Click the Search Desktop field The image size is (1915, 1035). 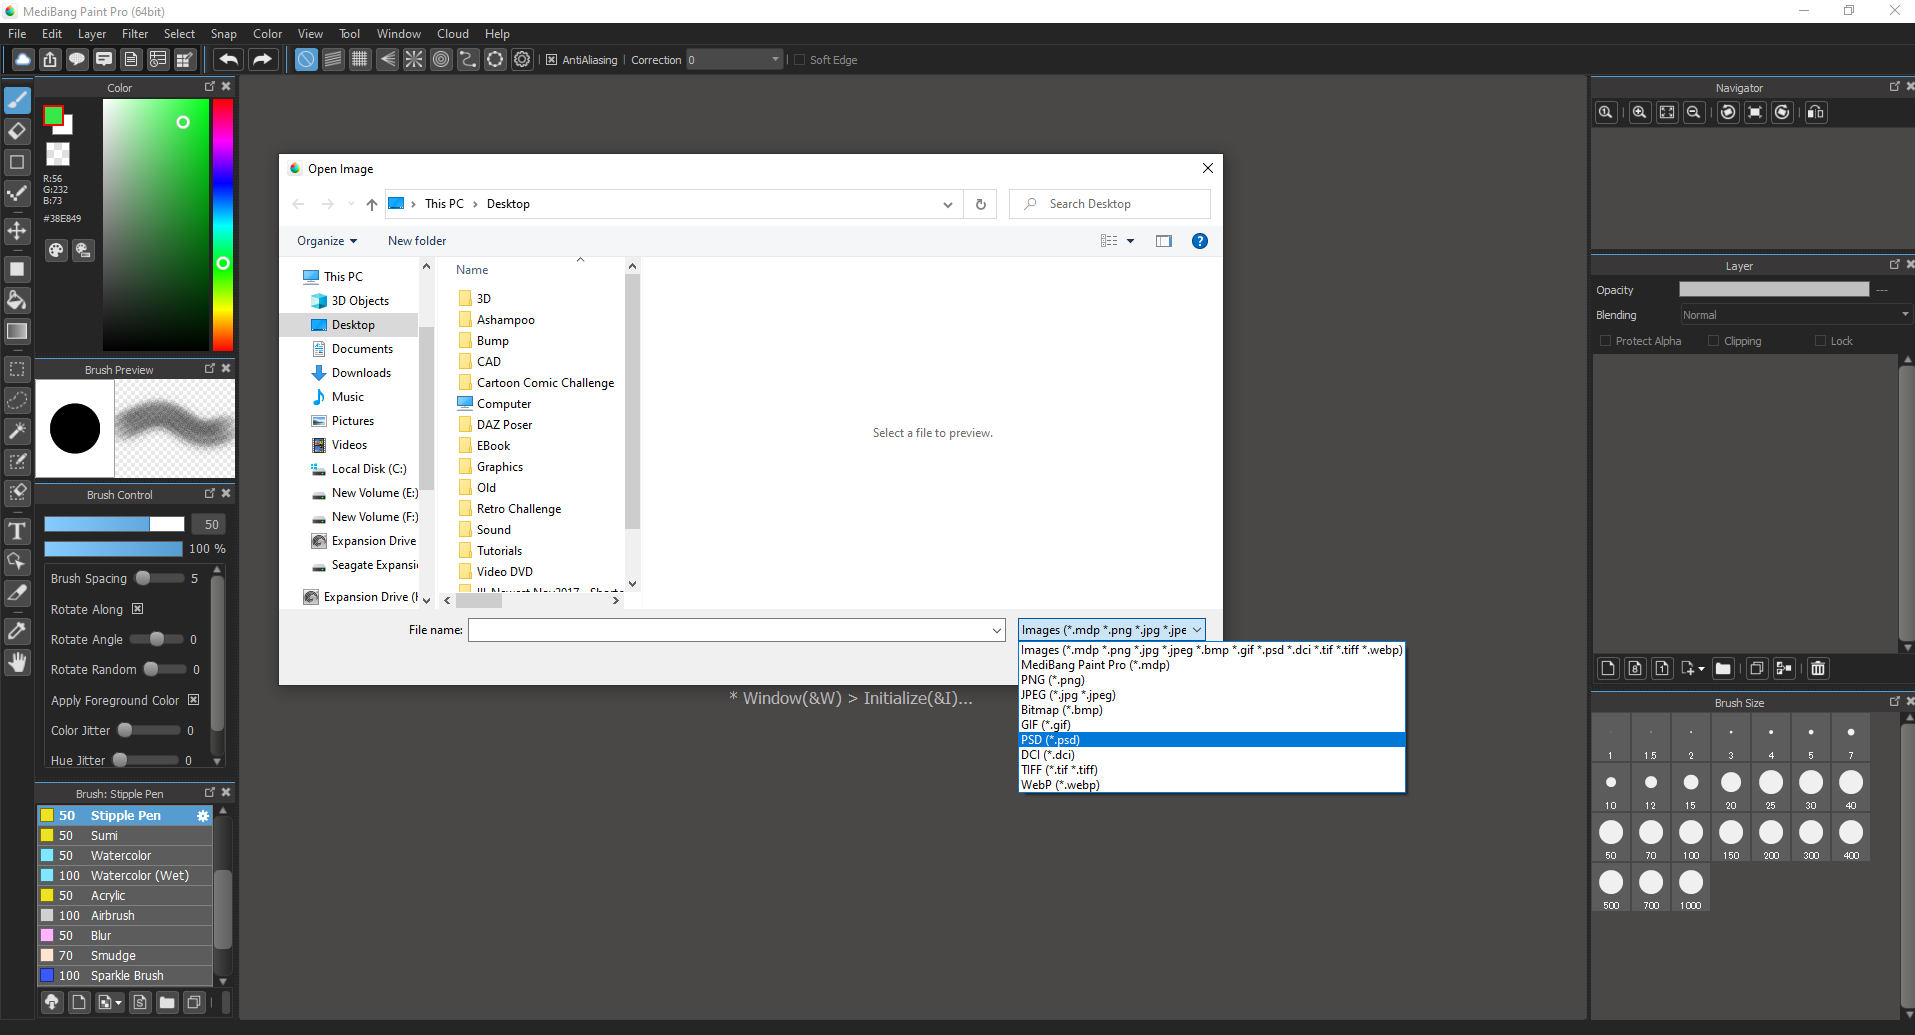[x=1110, y=204]
